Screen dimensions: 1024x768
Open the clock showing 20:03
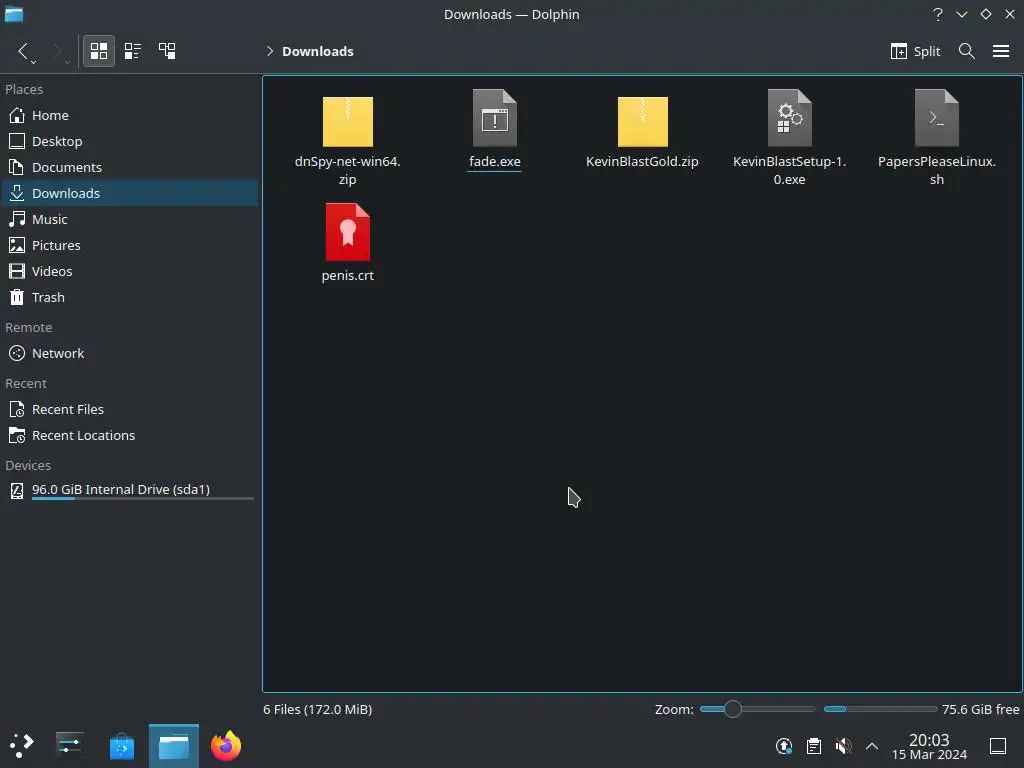(x=929, y=746)
